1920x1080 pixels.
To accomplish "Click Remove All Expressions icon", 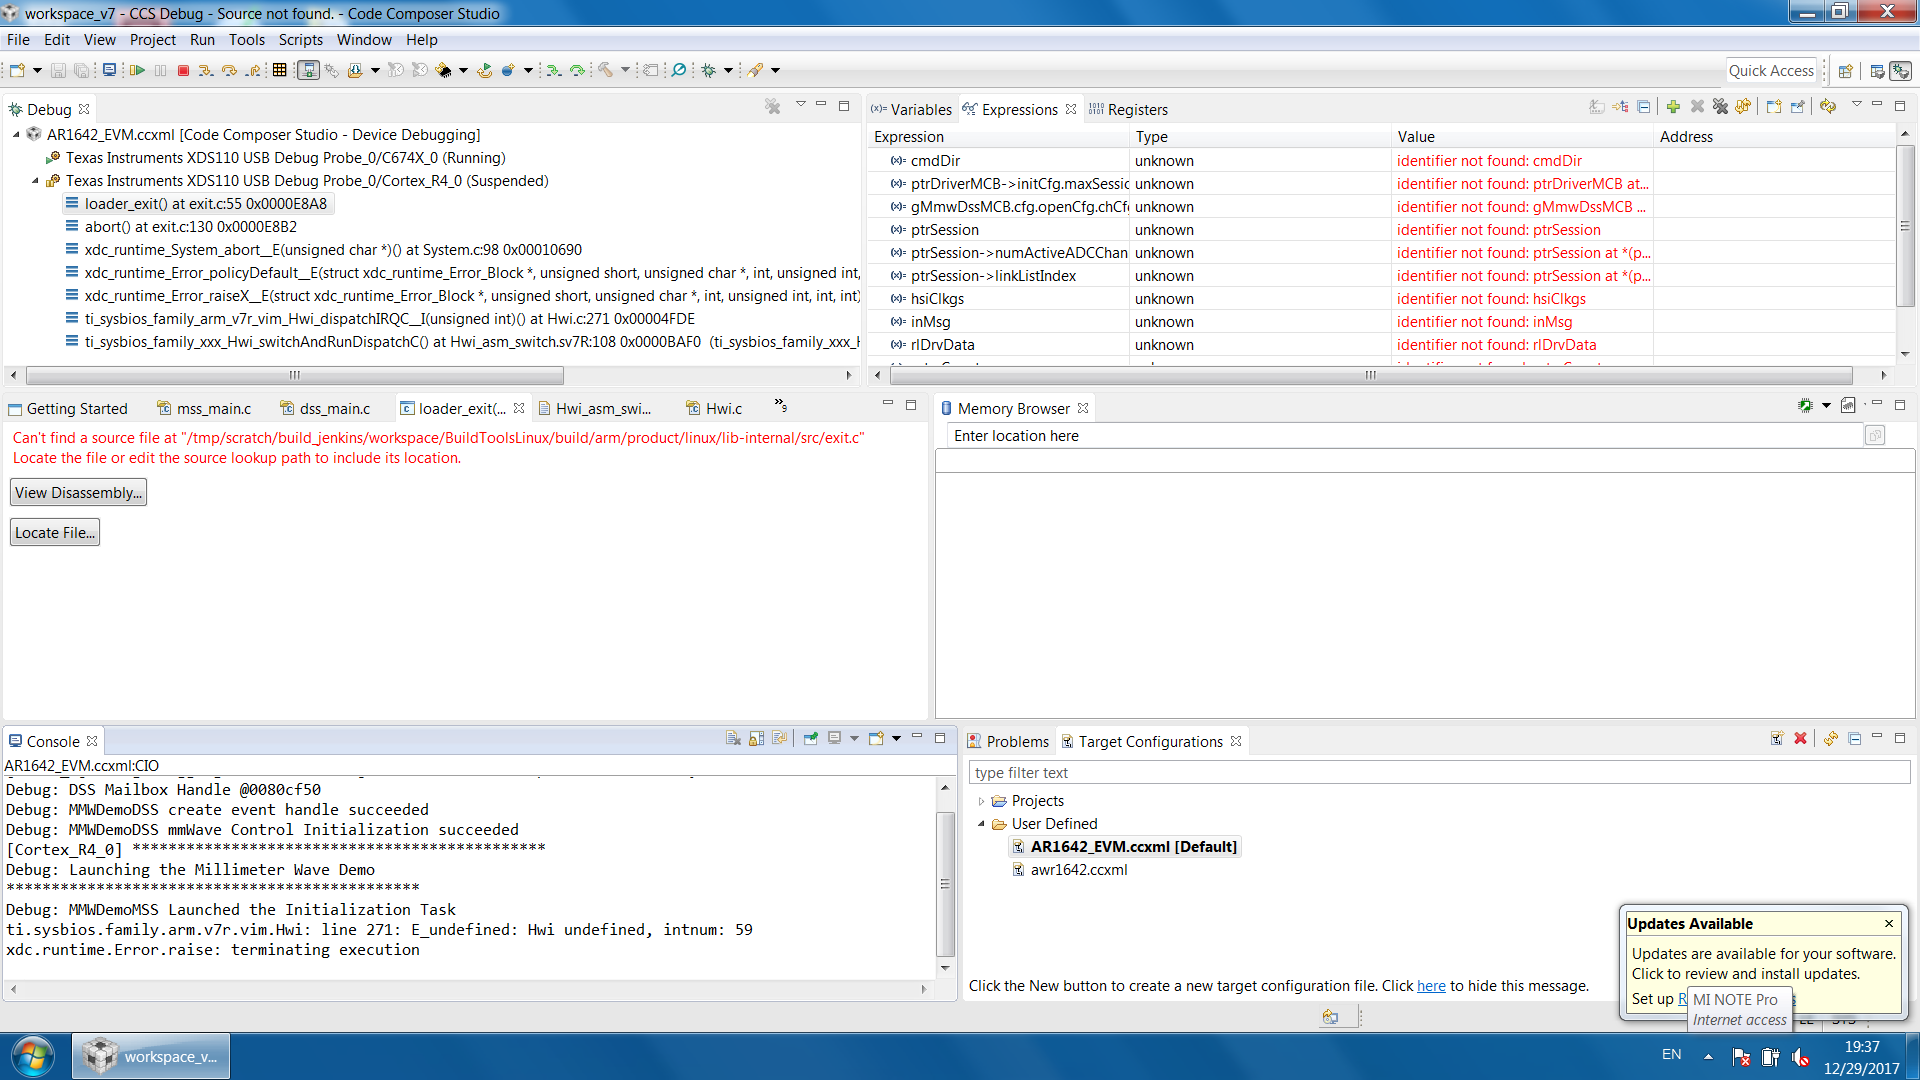I will pos(1720,107).
